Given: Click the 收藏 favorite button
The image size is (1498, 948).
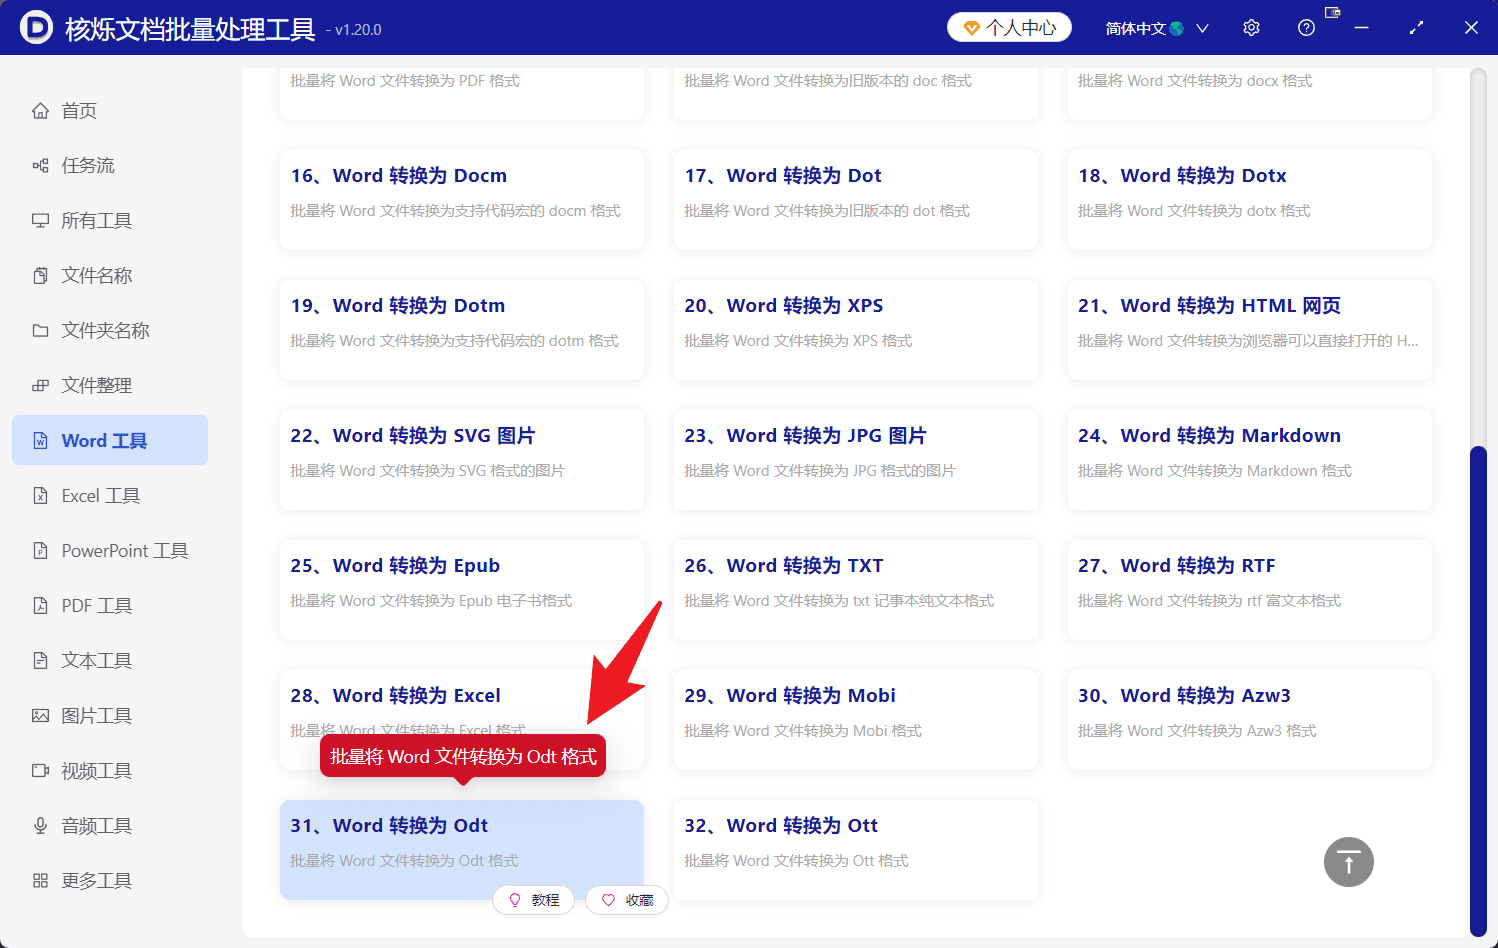Looking at the screenshot, I should [627, 900].
